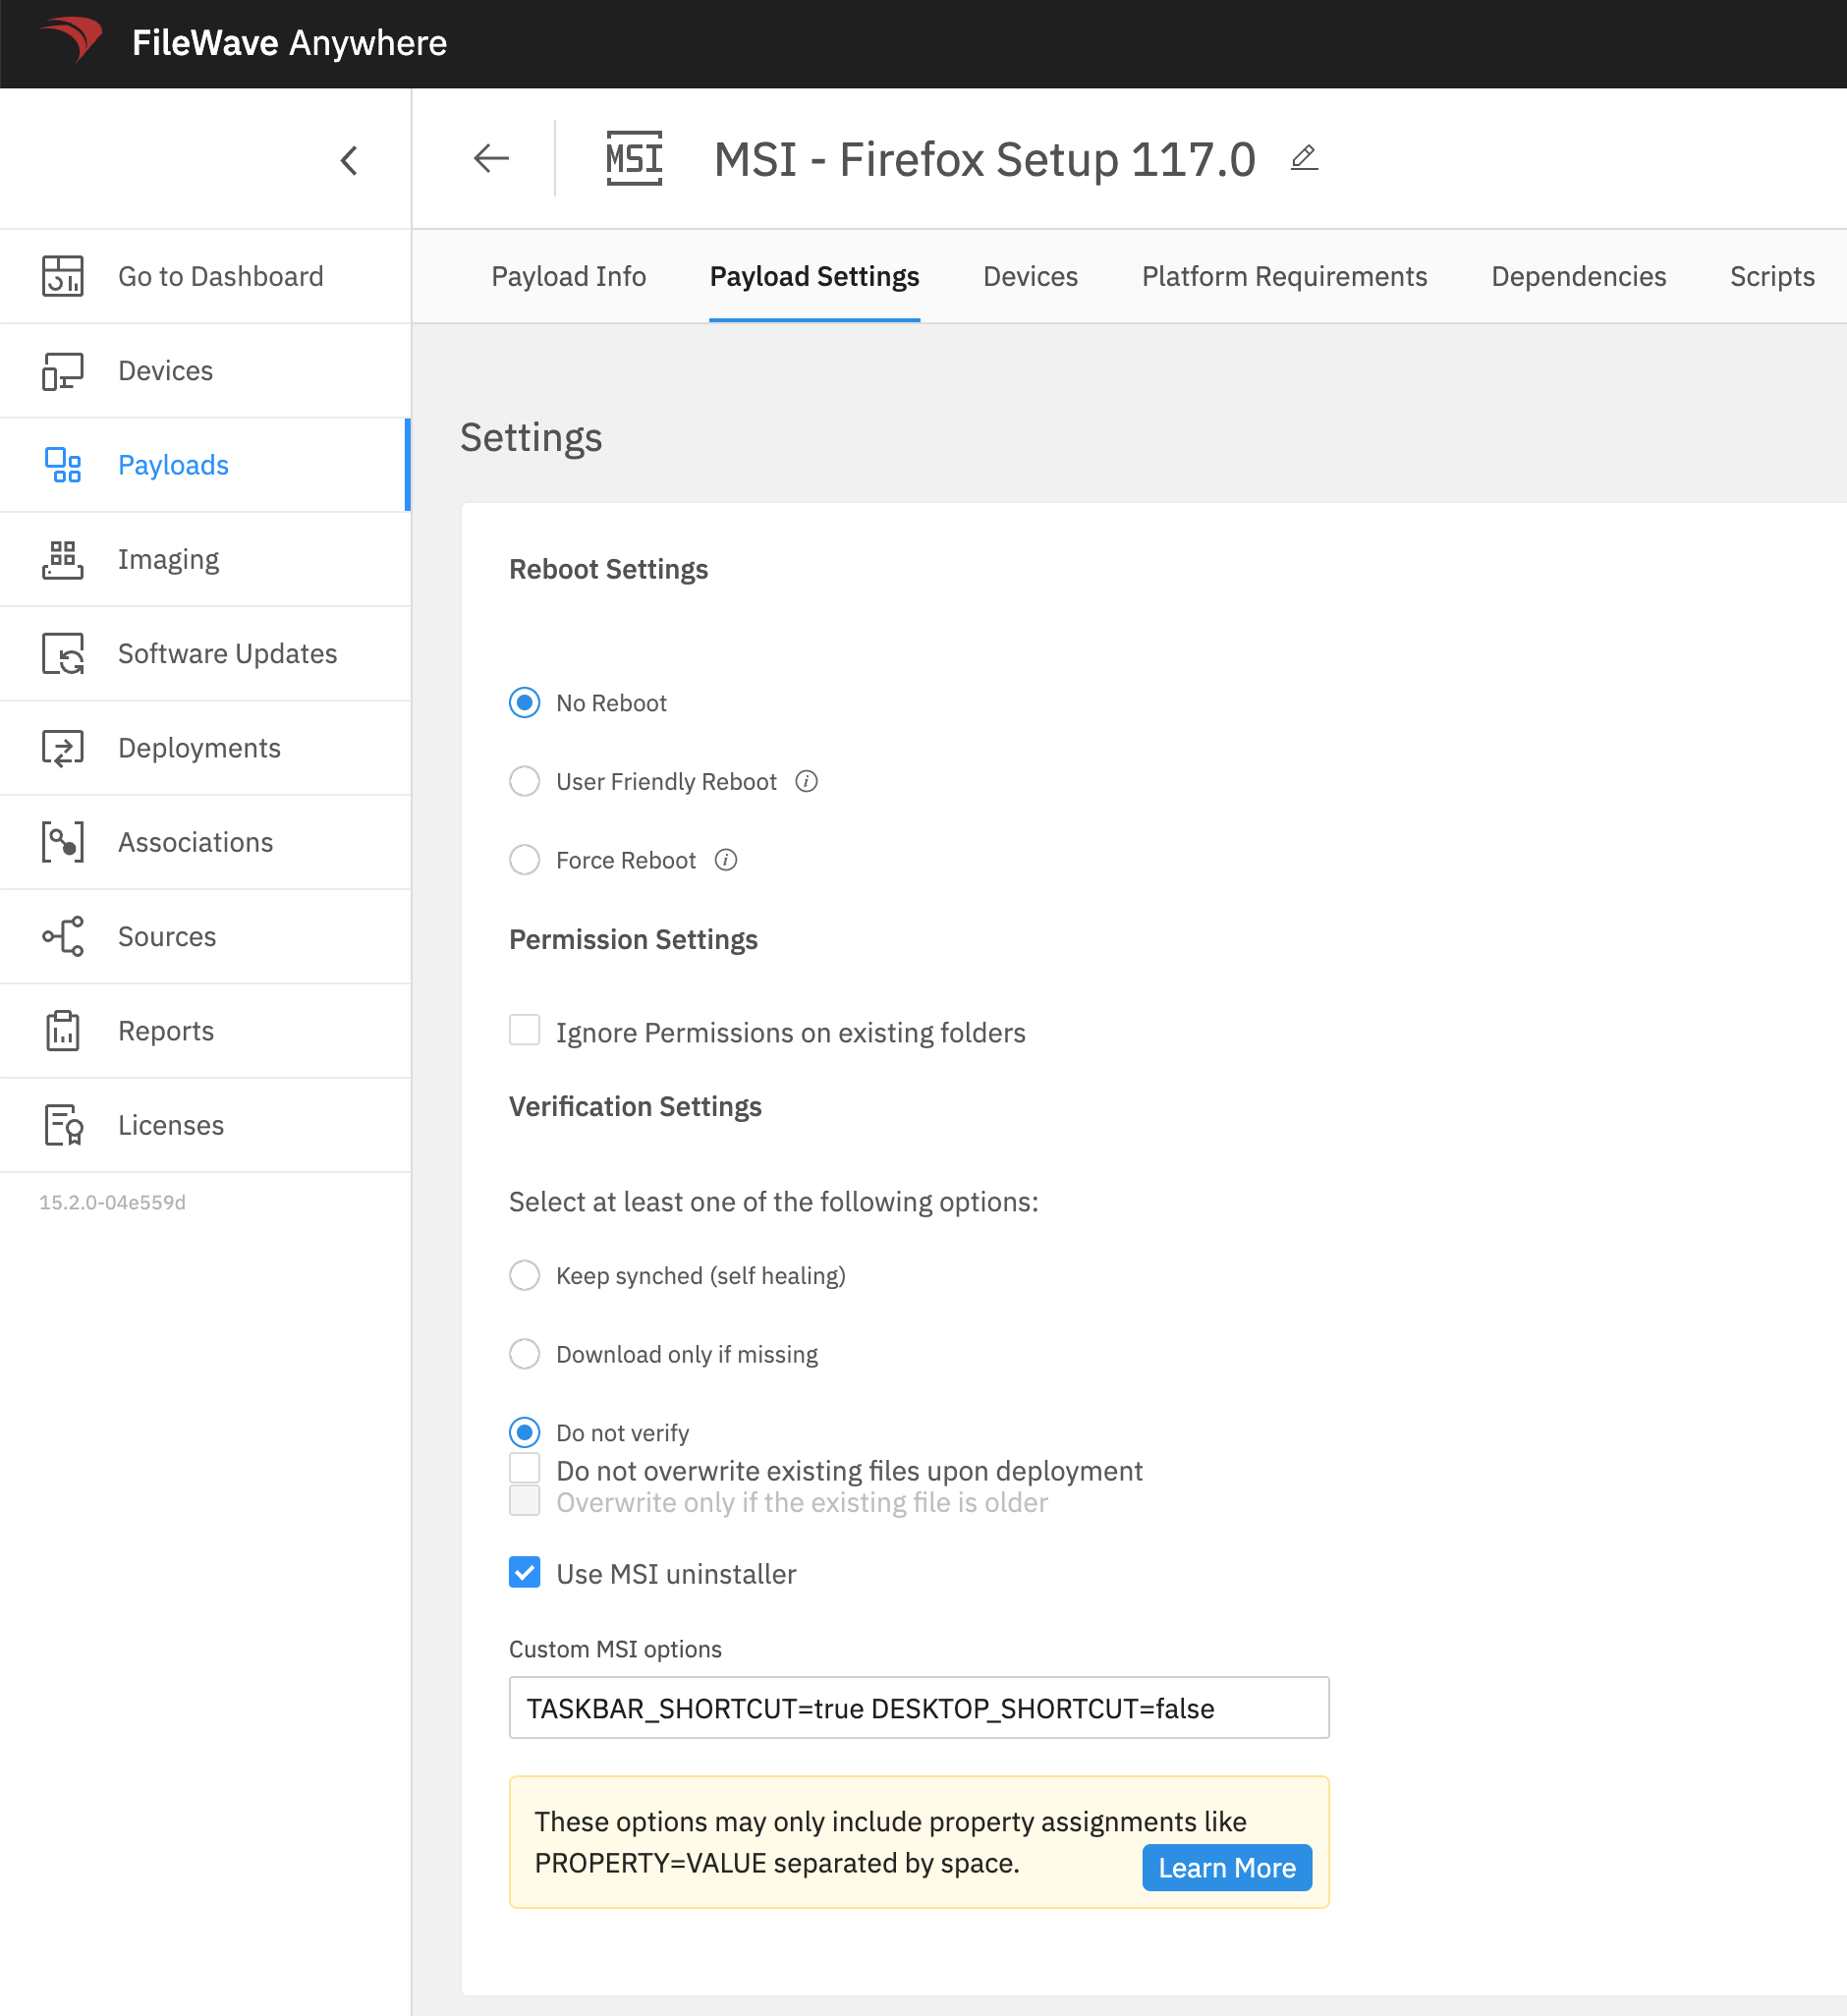Collapse the sidebar with the chevron arrow
The image size is (1847, 2016).
(349, 160)
